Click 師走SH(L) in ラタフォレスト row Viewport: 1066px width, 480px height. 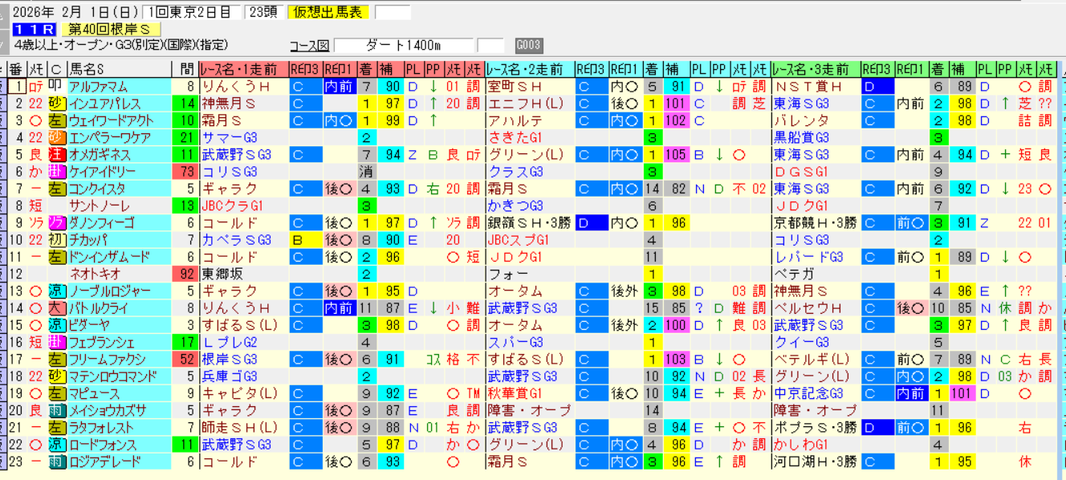[239, 428]
